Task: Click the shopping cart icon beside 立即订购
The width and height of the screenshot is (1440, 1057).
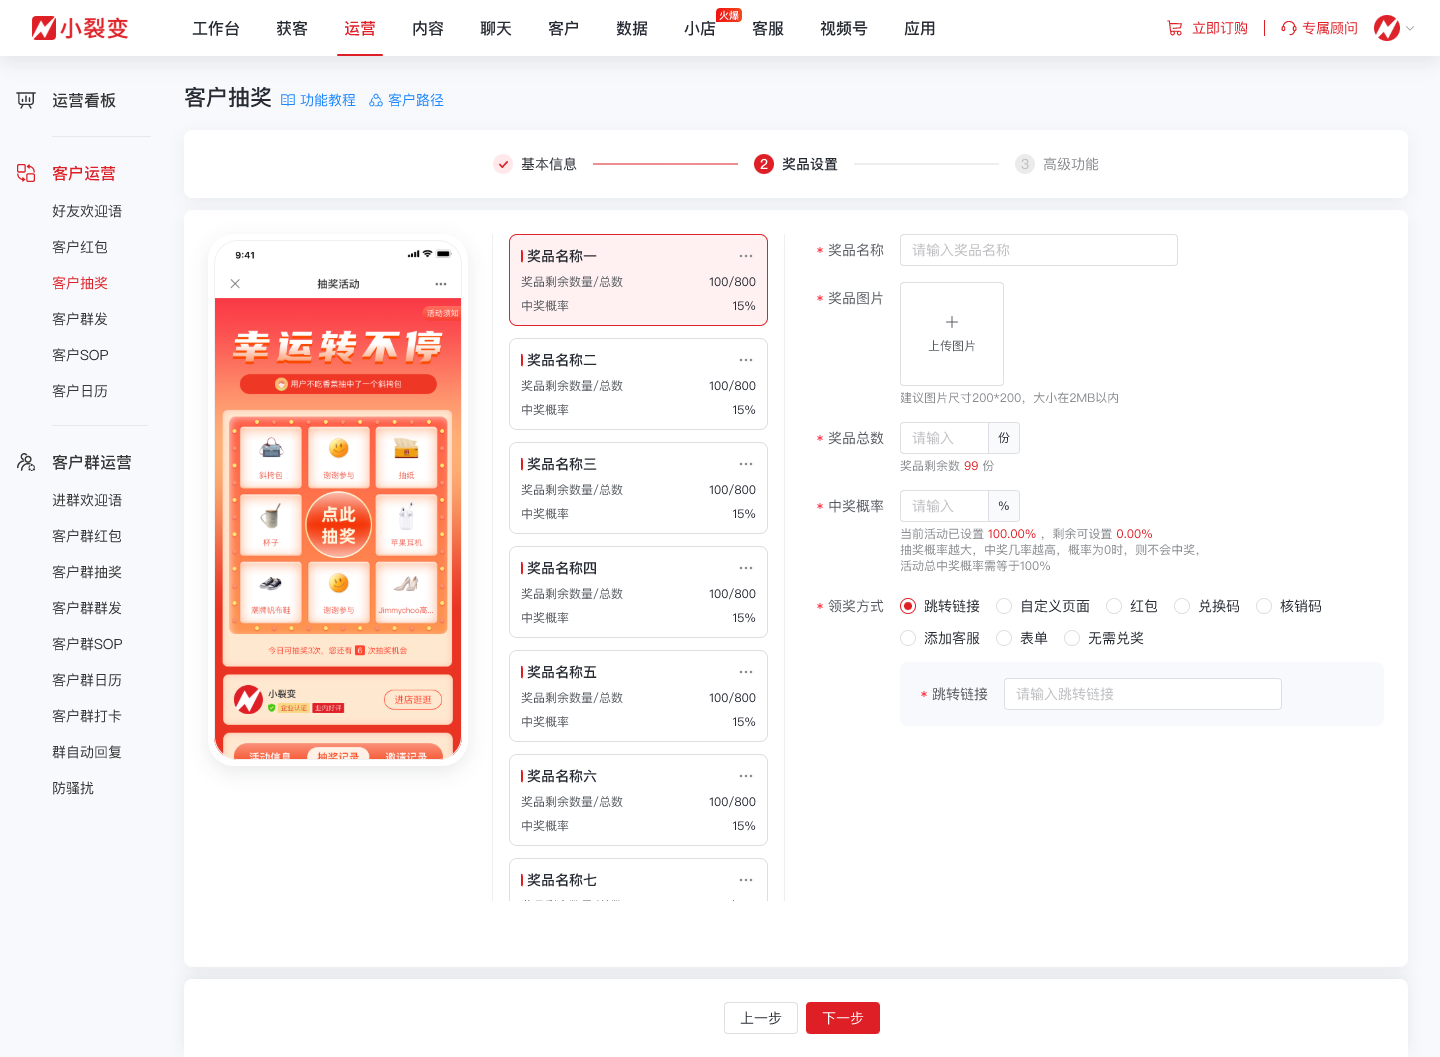Action: click(1175, 28)
